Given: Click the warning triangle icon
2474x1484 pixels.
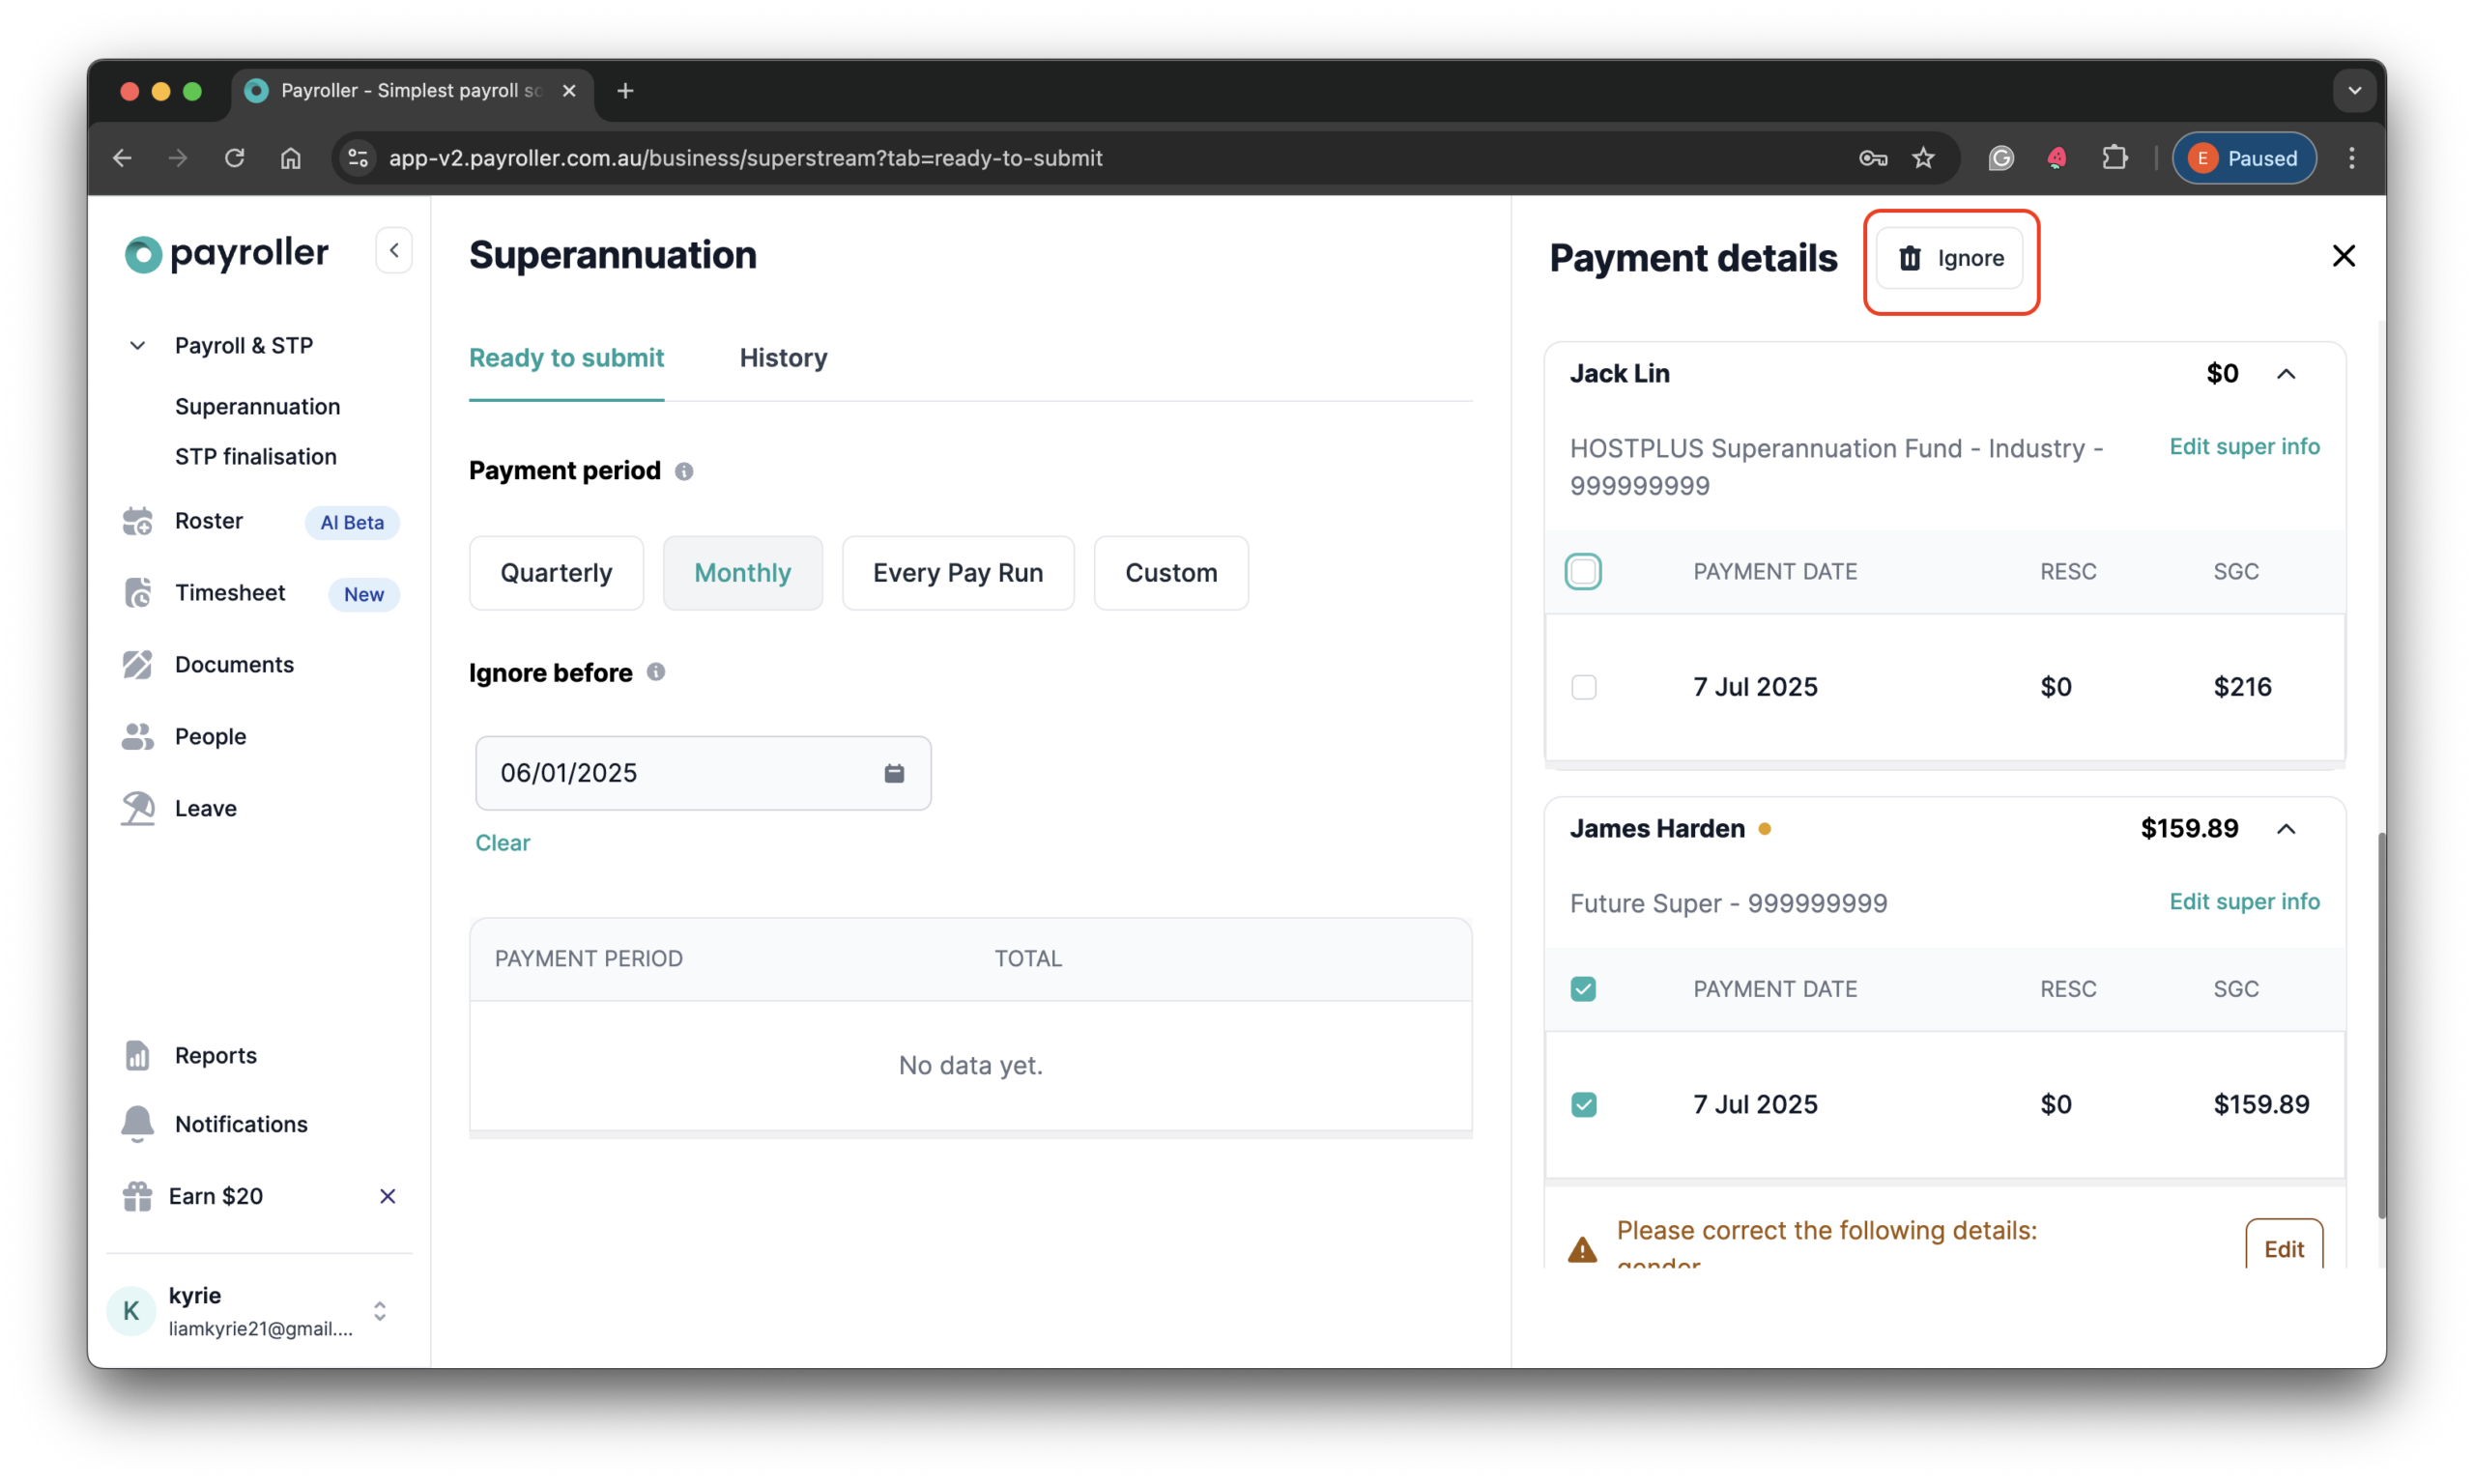Looking at the screenshot, I should (x=1583, y=1250).
